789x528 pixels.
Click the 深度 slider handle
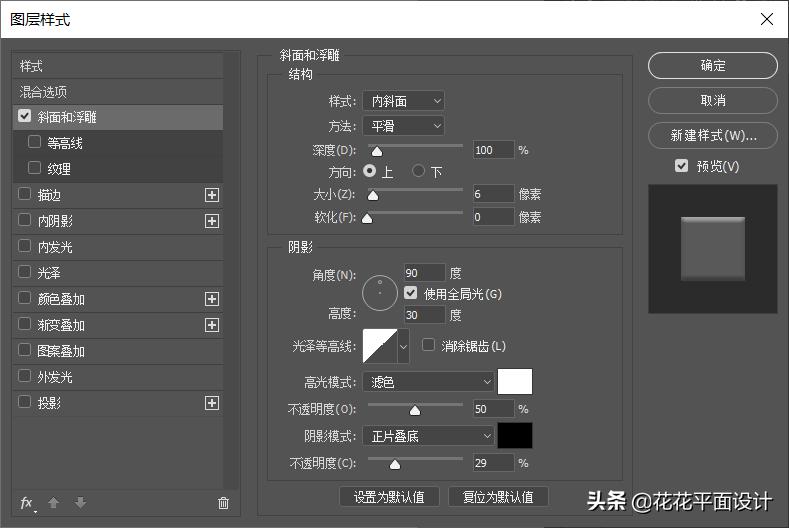tap(376, 152)
